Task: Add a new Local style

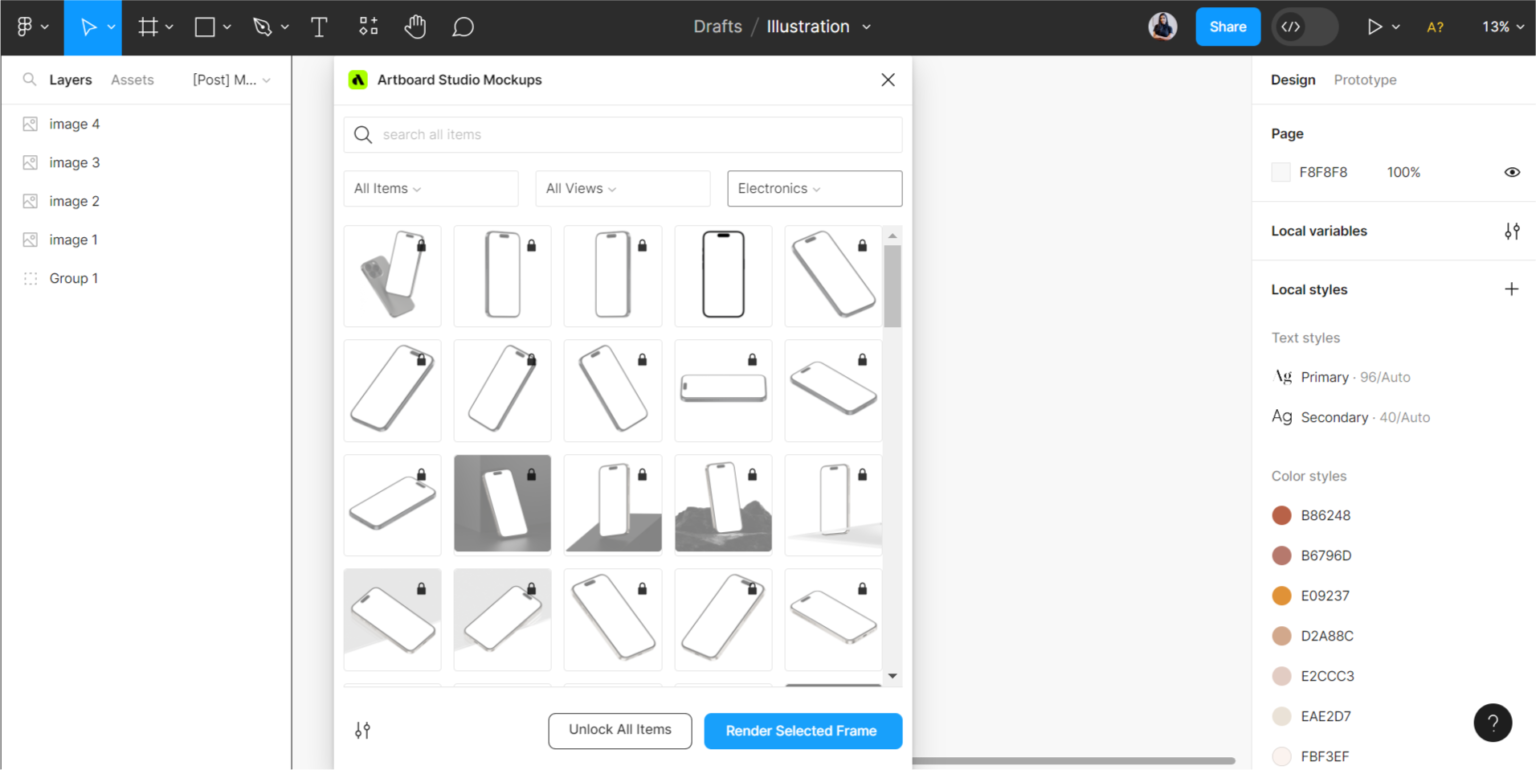Action: click(1511, 289)
